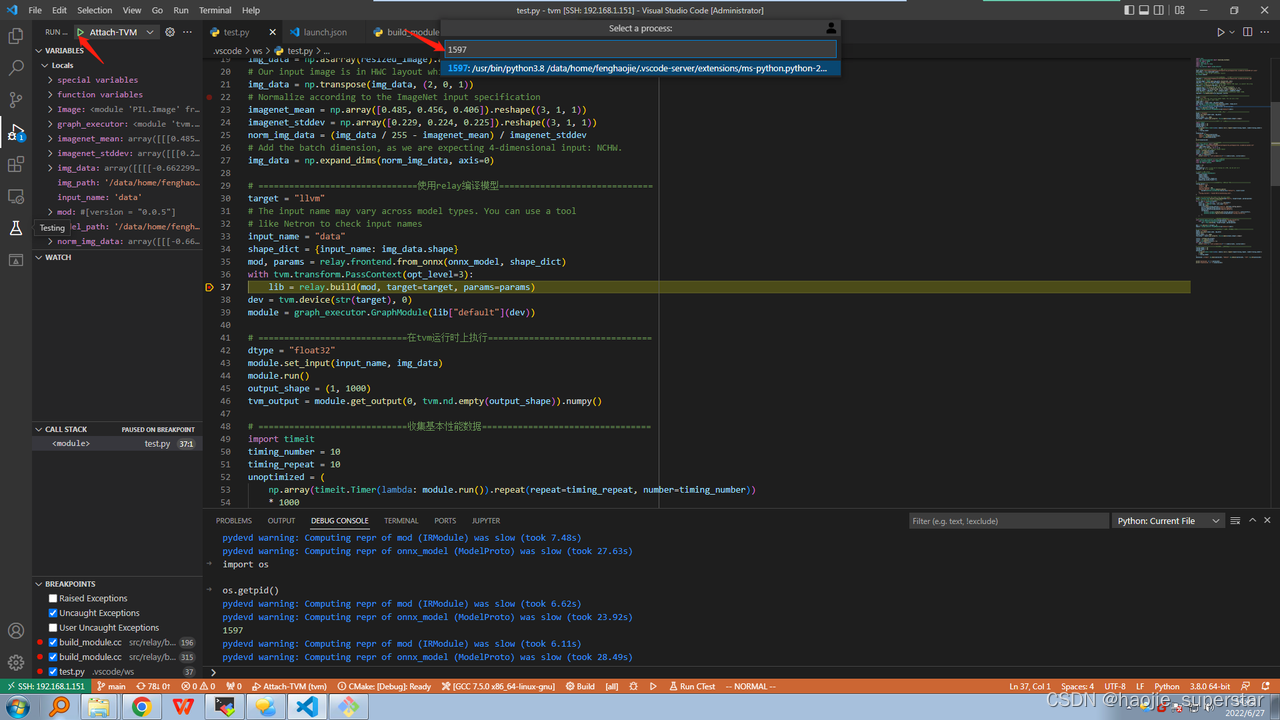1280x720 pixels.
Task: Open the File menu
Action: [35, 10]
